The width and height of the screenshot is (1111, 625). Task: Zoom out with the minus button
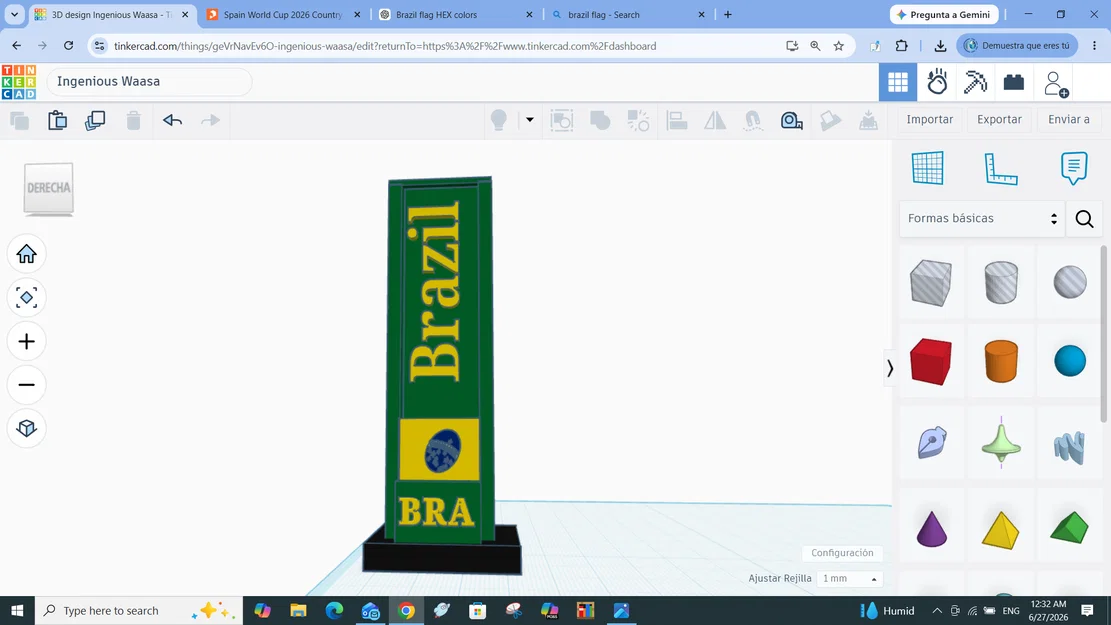coord(26,385)
